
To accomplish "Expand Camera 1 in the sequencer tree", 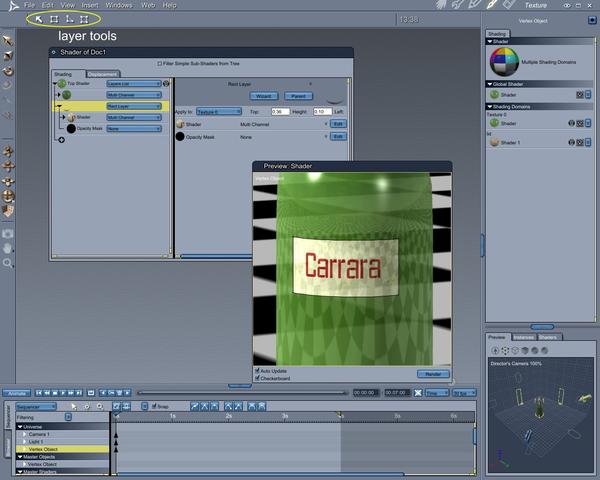I will [24, 434].
